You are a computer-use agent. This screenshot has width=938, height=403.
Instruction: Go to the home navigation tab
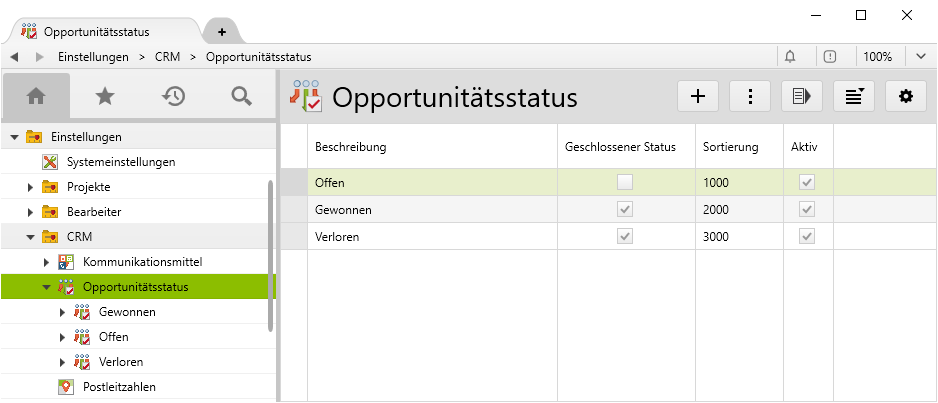click(x=36, y=96)
